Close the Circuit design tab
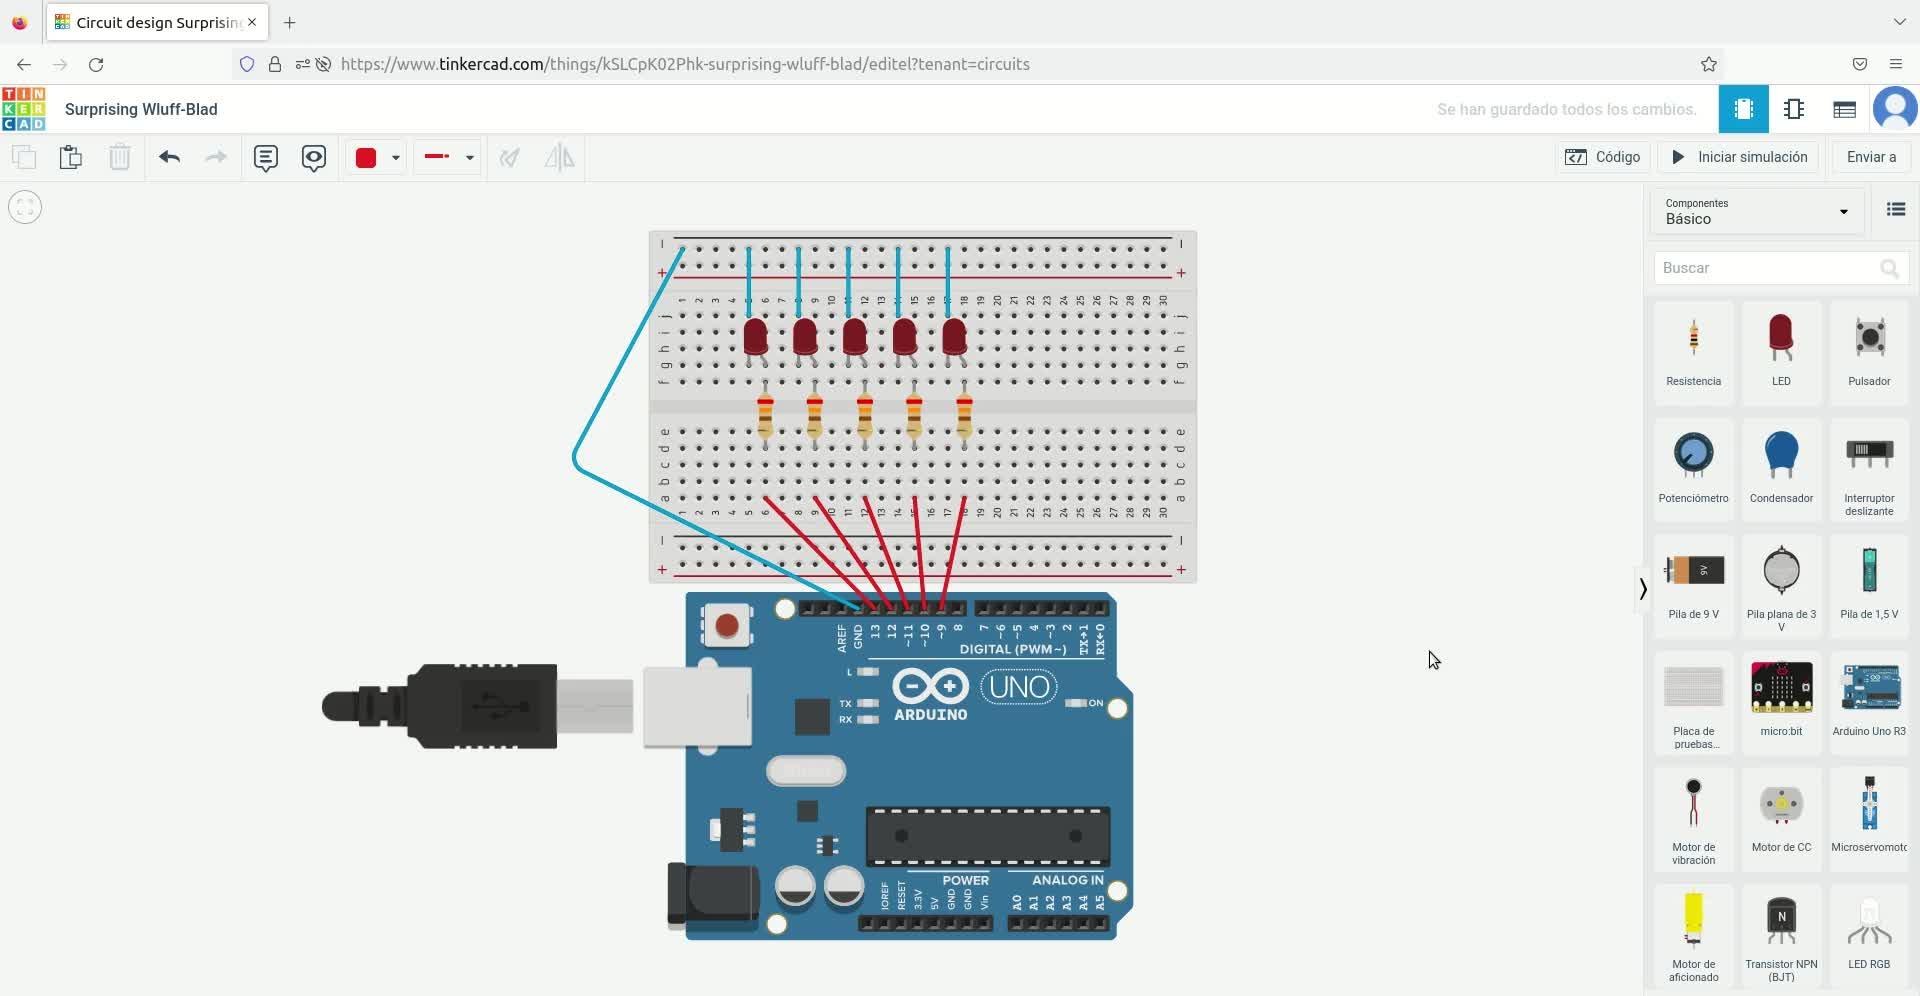The width and height of the screenshot is (1920, 996). point(252,22)
